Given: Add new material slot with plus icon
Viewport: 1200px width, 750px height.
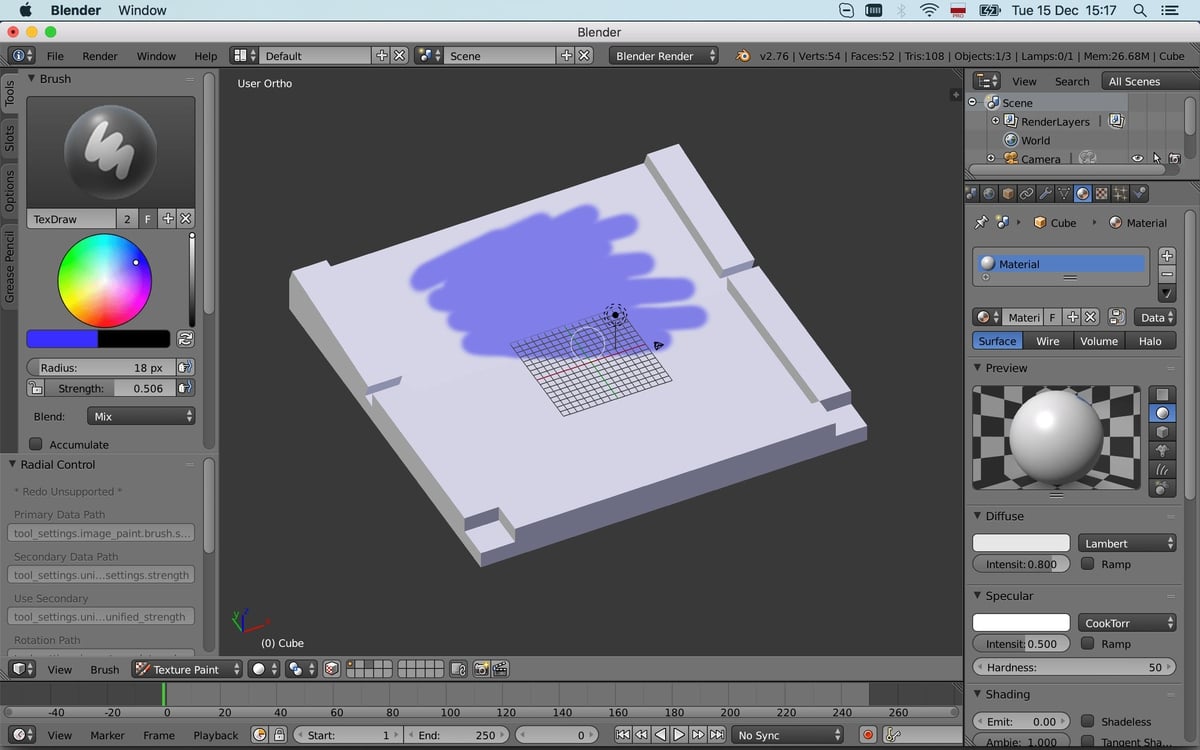Looking at the screenshot, I should 1167,256.
